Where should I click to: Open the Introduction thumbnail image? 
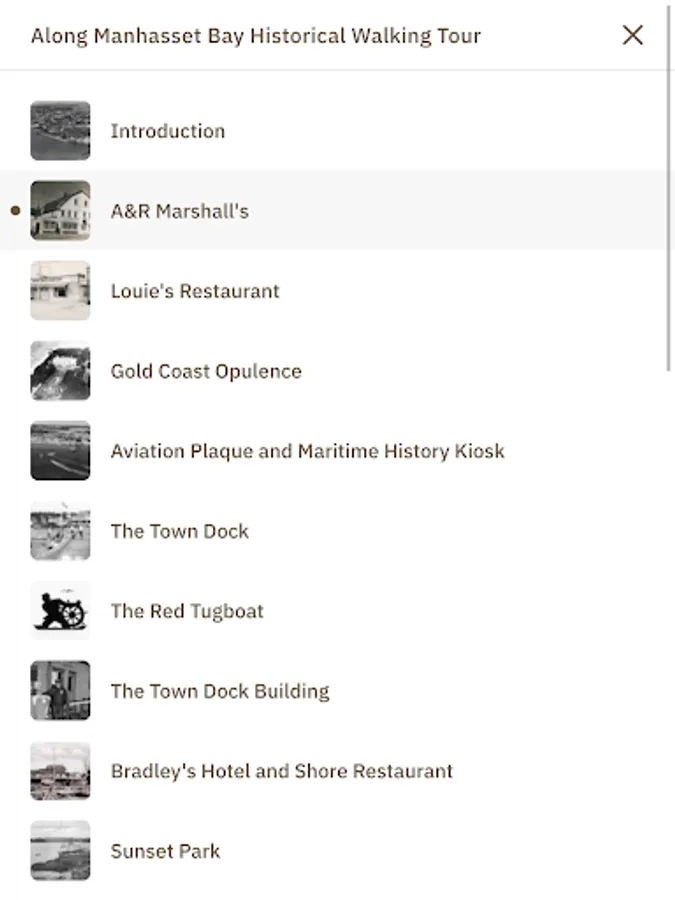60,131
